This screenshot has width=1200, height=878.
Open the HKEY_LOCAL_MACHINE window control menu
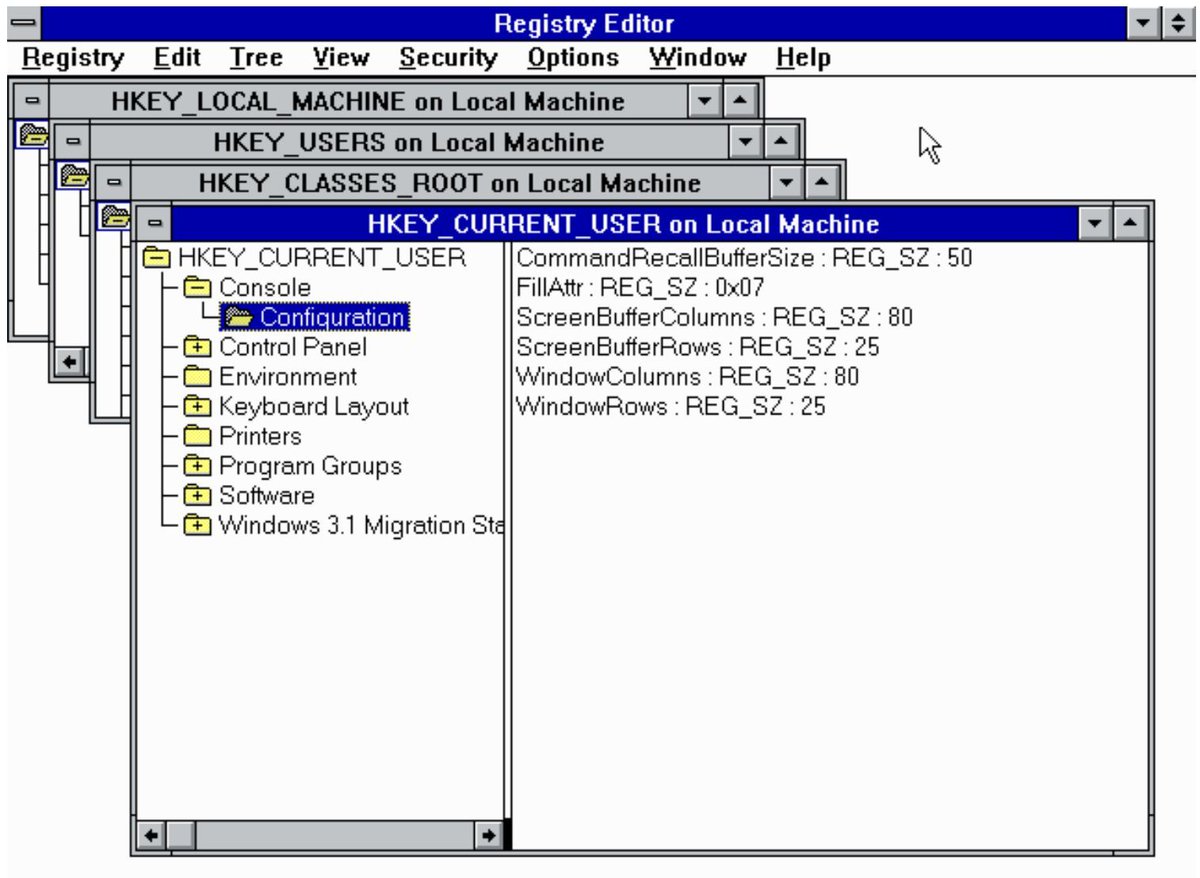pyautogui.click(x=30, y=101)
